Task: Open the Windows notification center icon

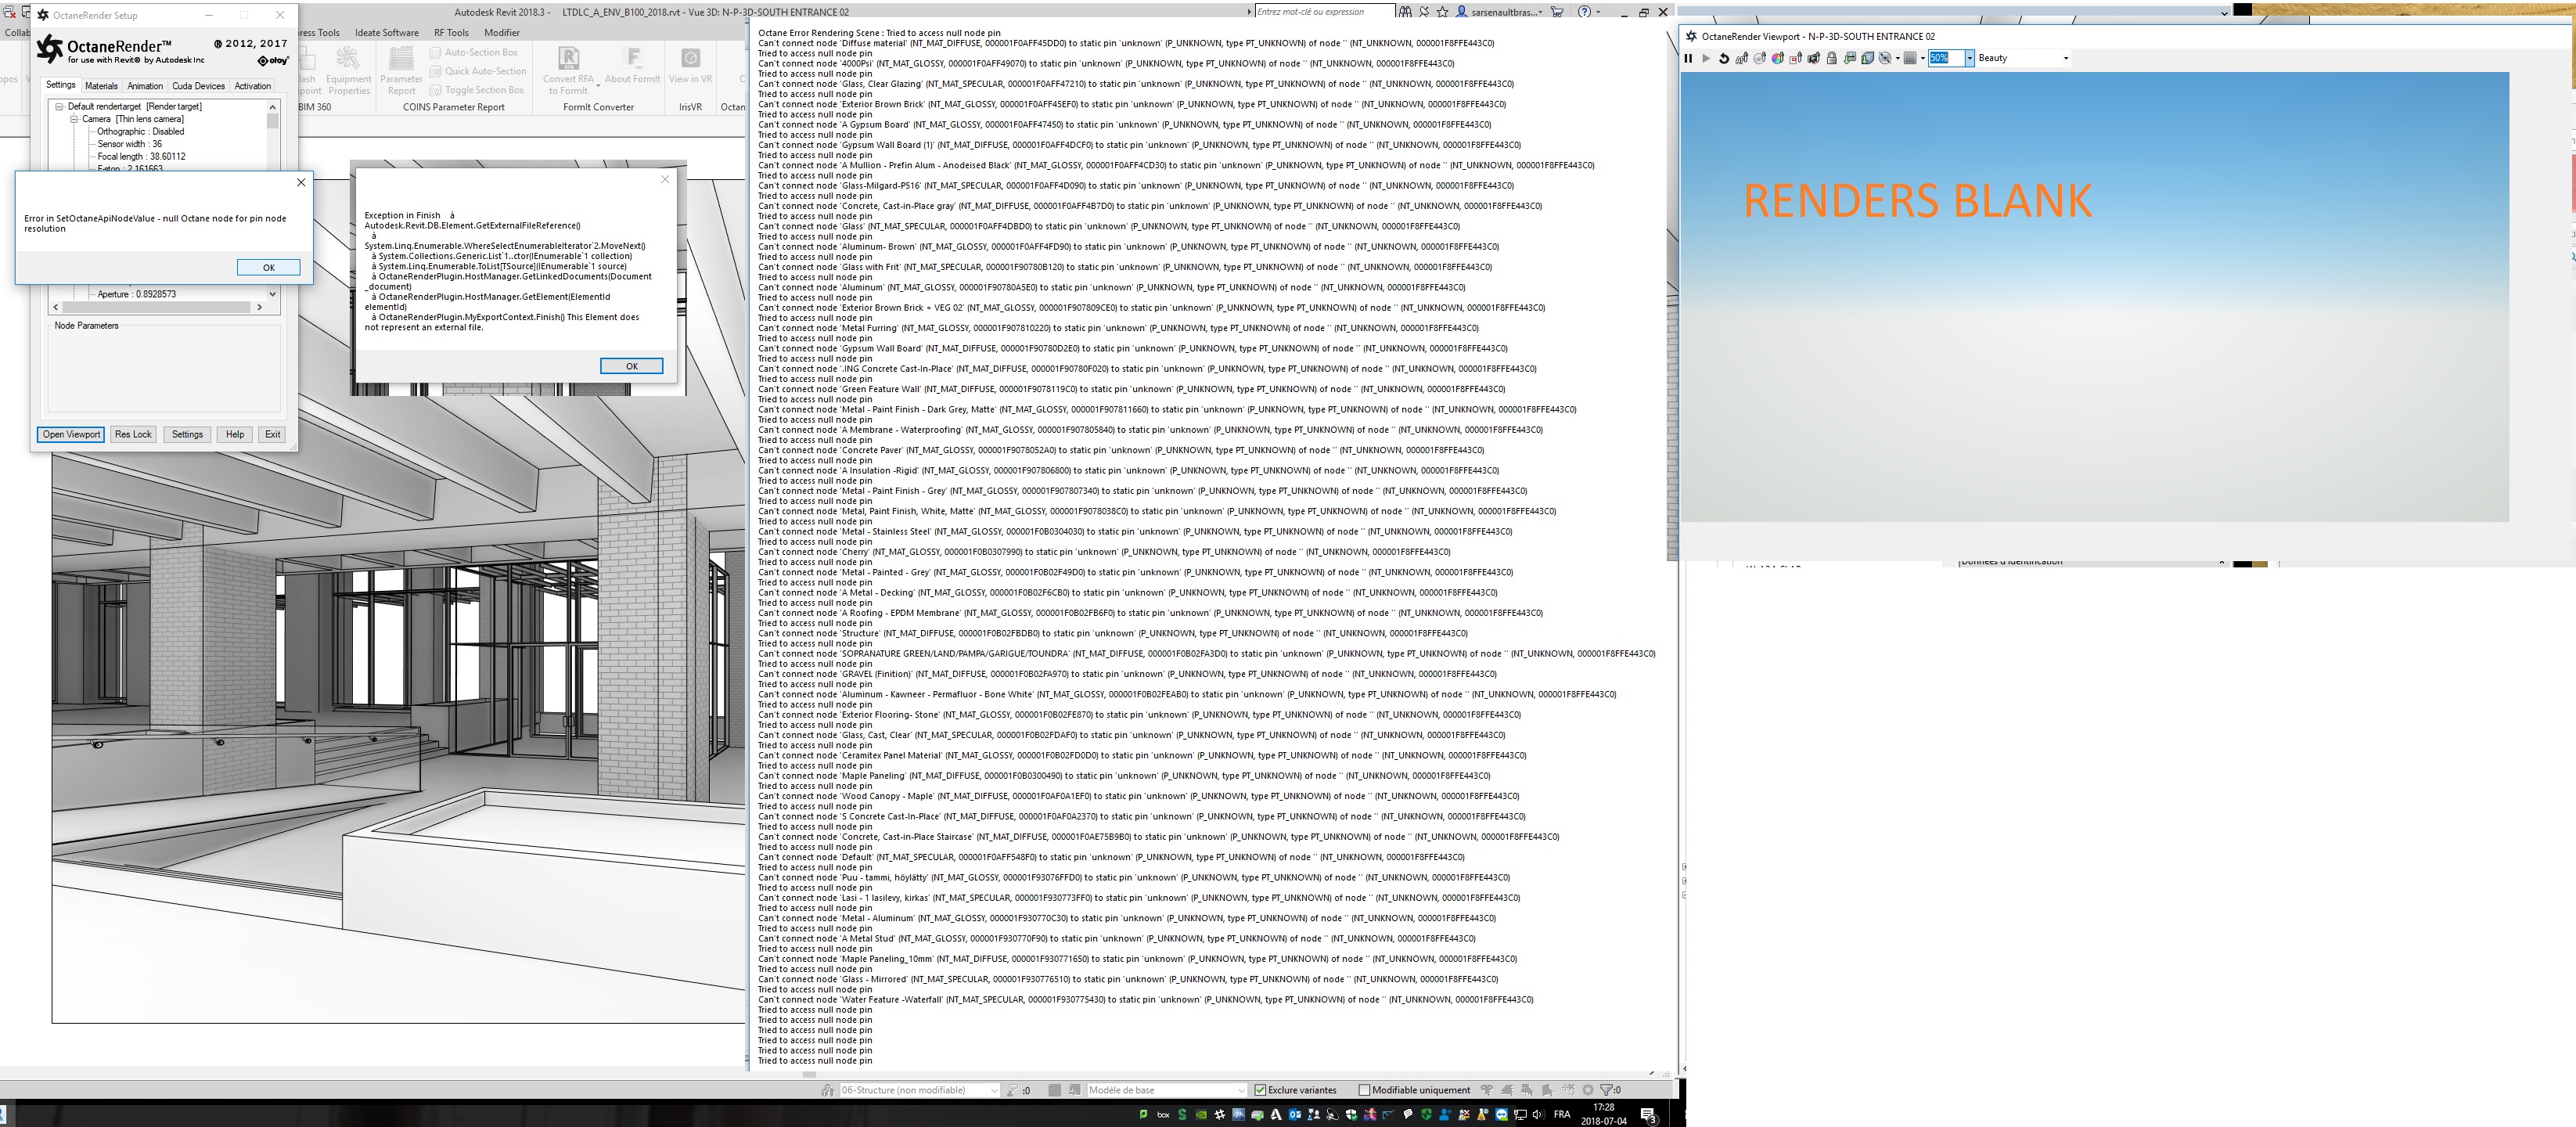Action: (x=1648, y=1114)
